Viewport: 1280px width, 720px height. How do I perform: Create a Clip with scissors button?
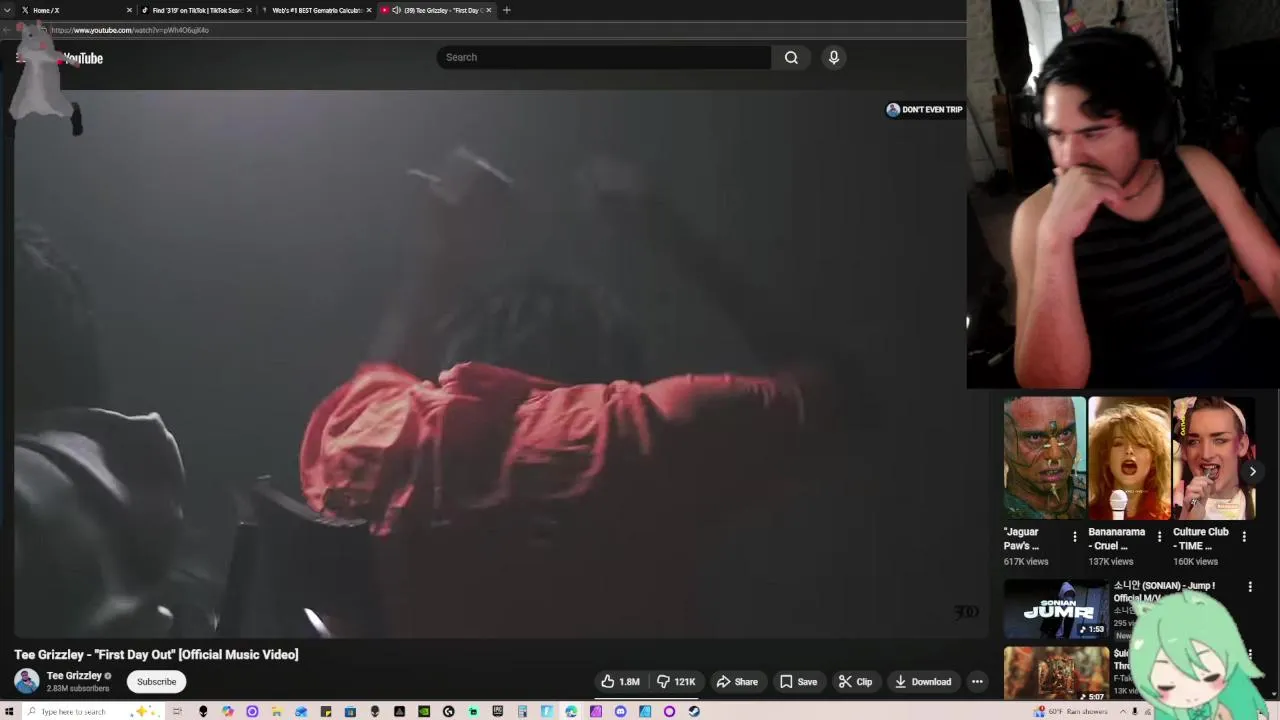855,682
